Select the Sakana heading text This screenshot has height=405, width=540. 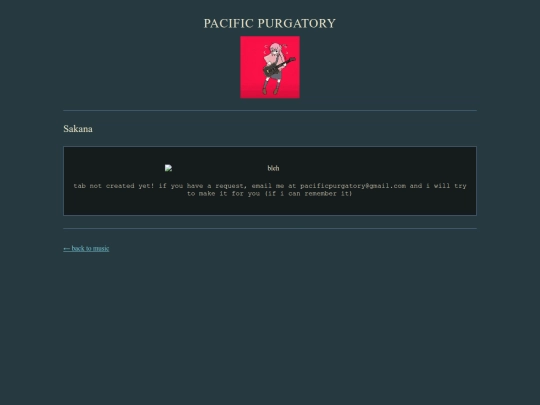coord(78,129)
